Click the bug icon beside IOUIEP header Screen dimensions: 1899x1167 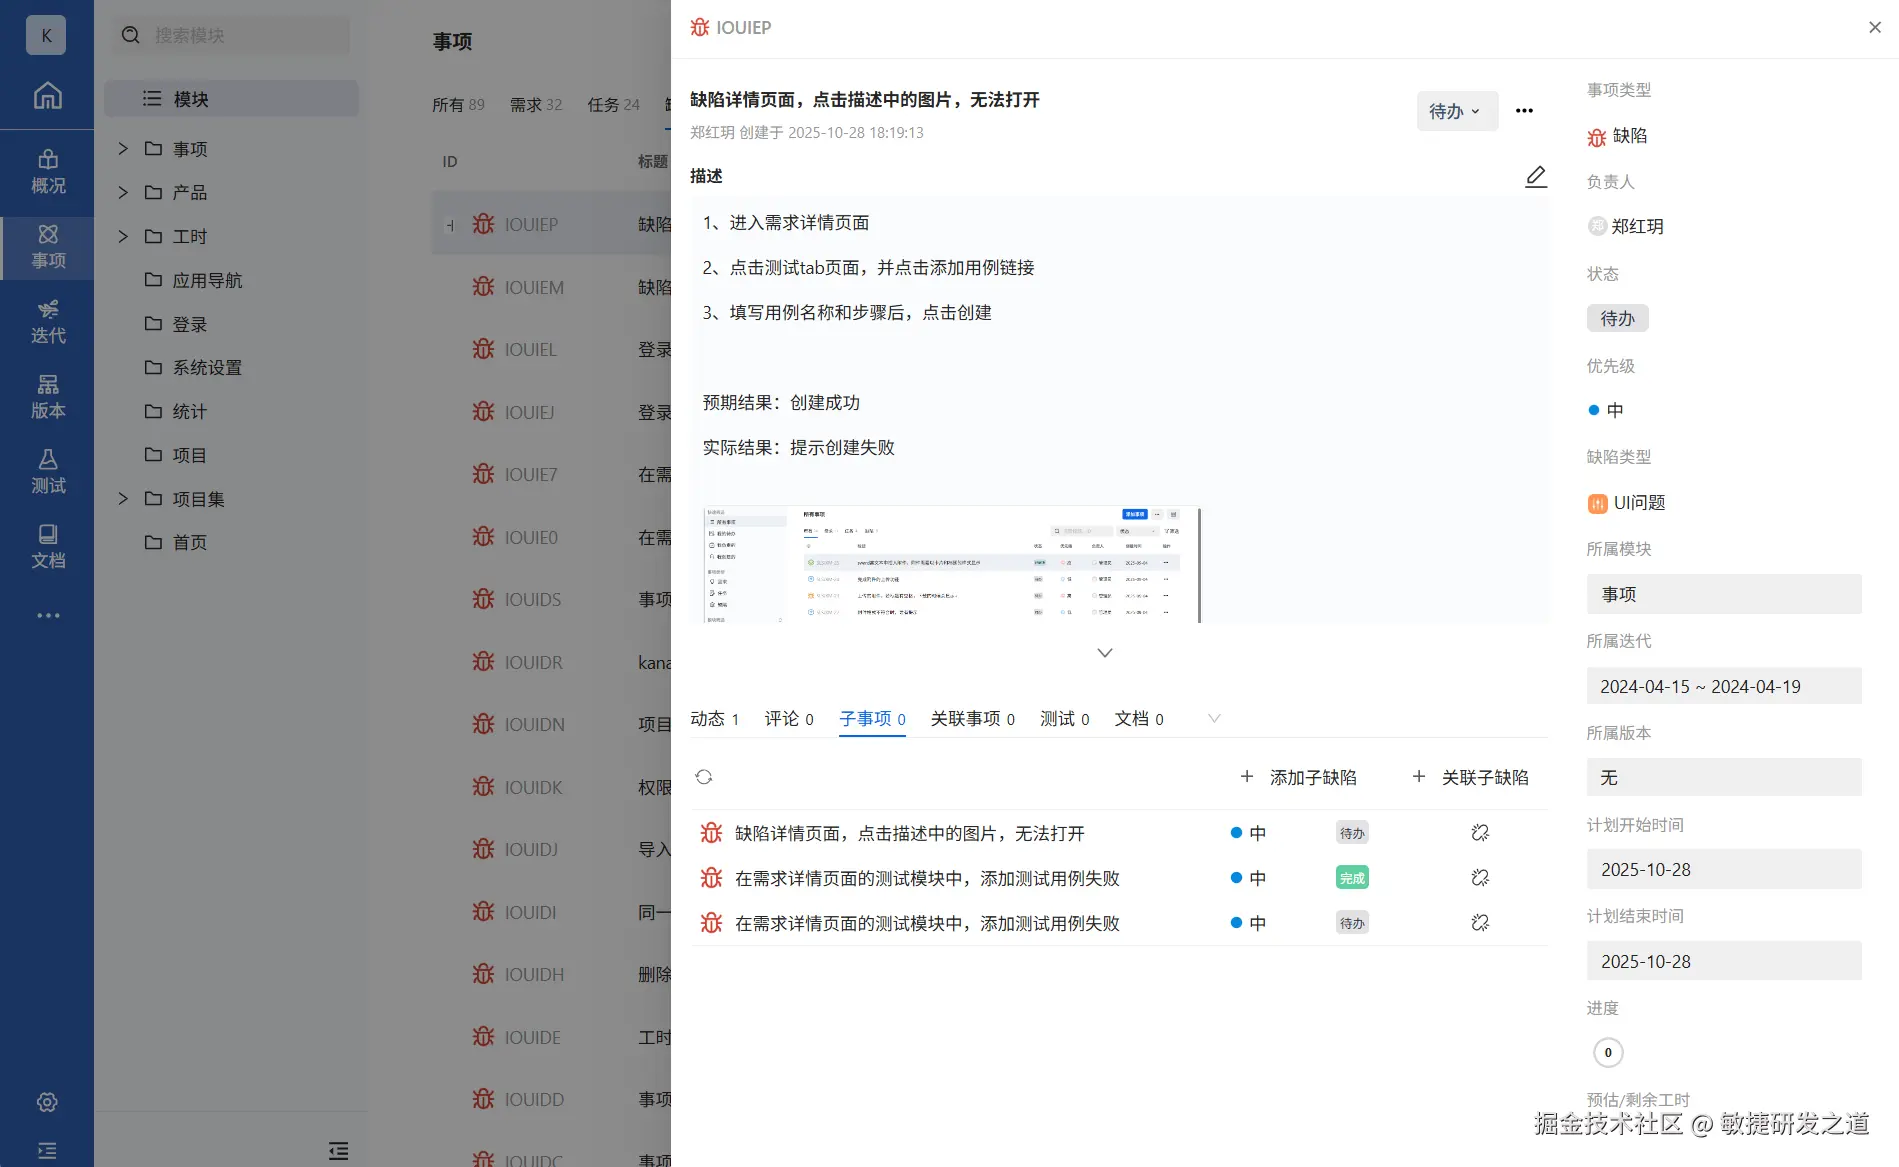[x=700, y=27]
